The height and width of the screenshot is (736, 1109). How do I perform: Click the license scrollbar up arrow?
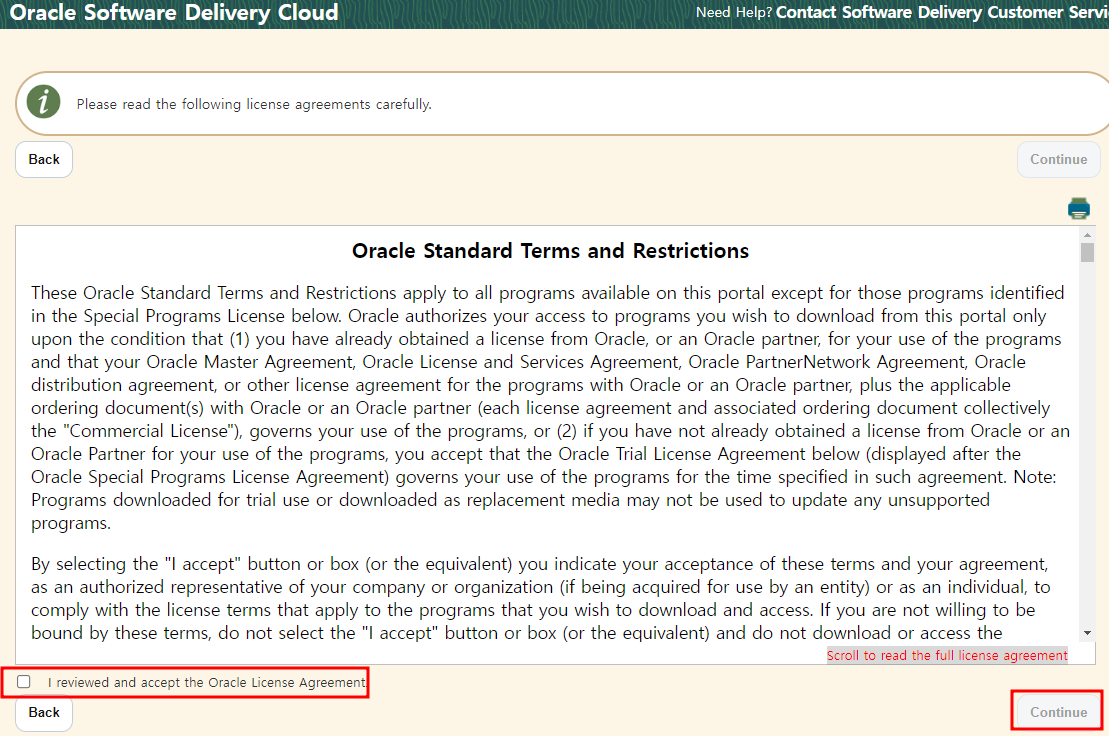coord(1088,235)
